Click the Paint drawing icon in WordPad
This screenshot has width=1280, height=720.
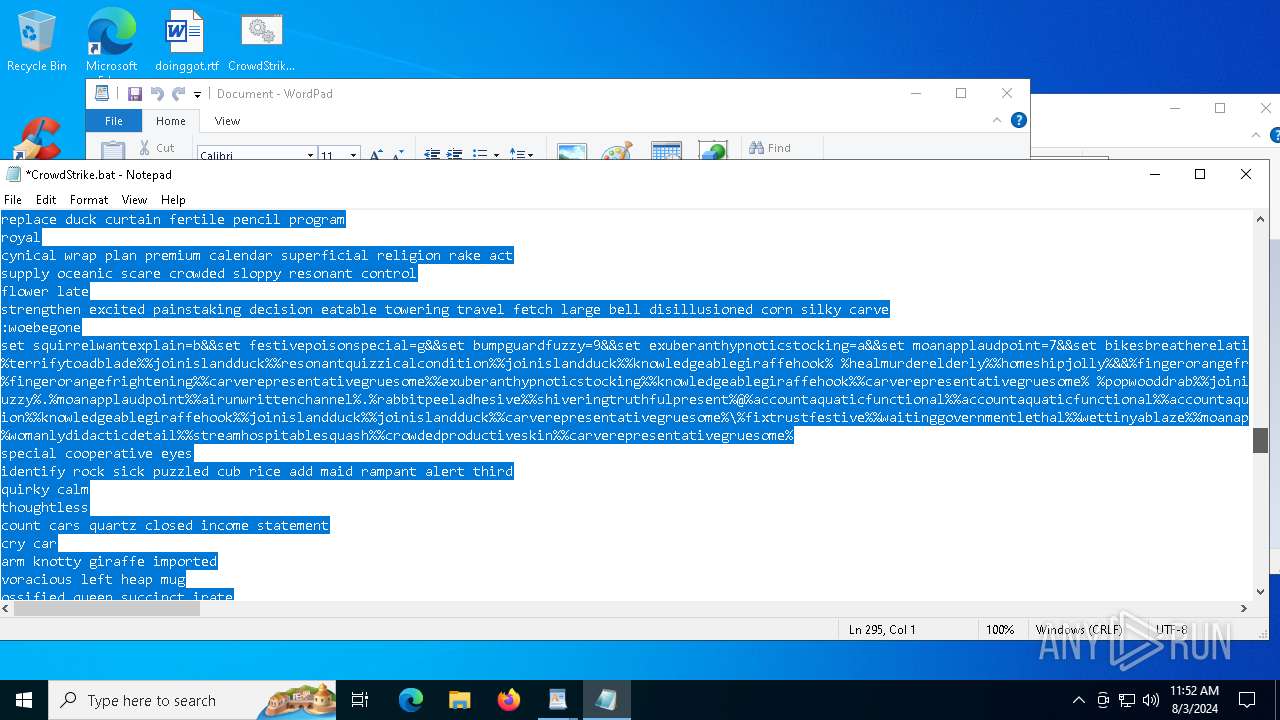pyautogui.click(x=617, y=151)
